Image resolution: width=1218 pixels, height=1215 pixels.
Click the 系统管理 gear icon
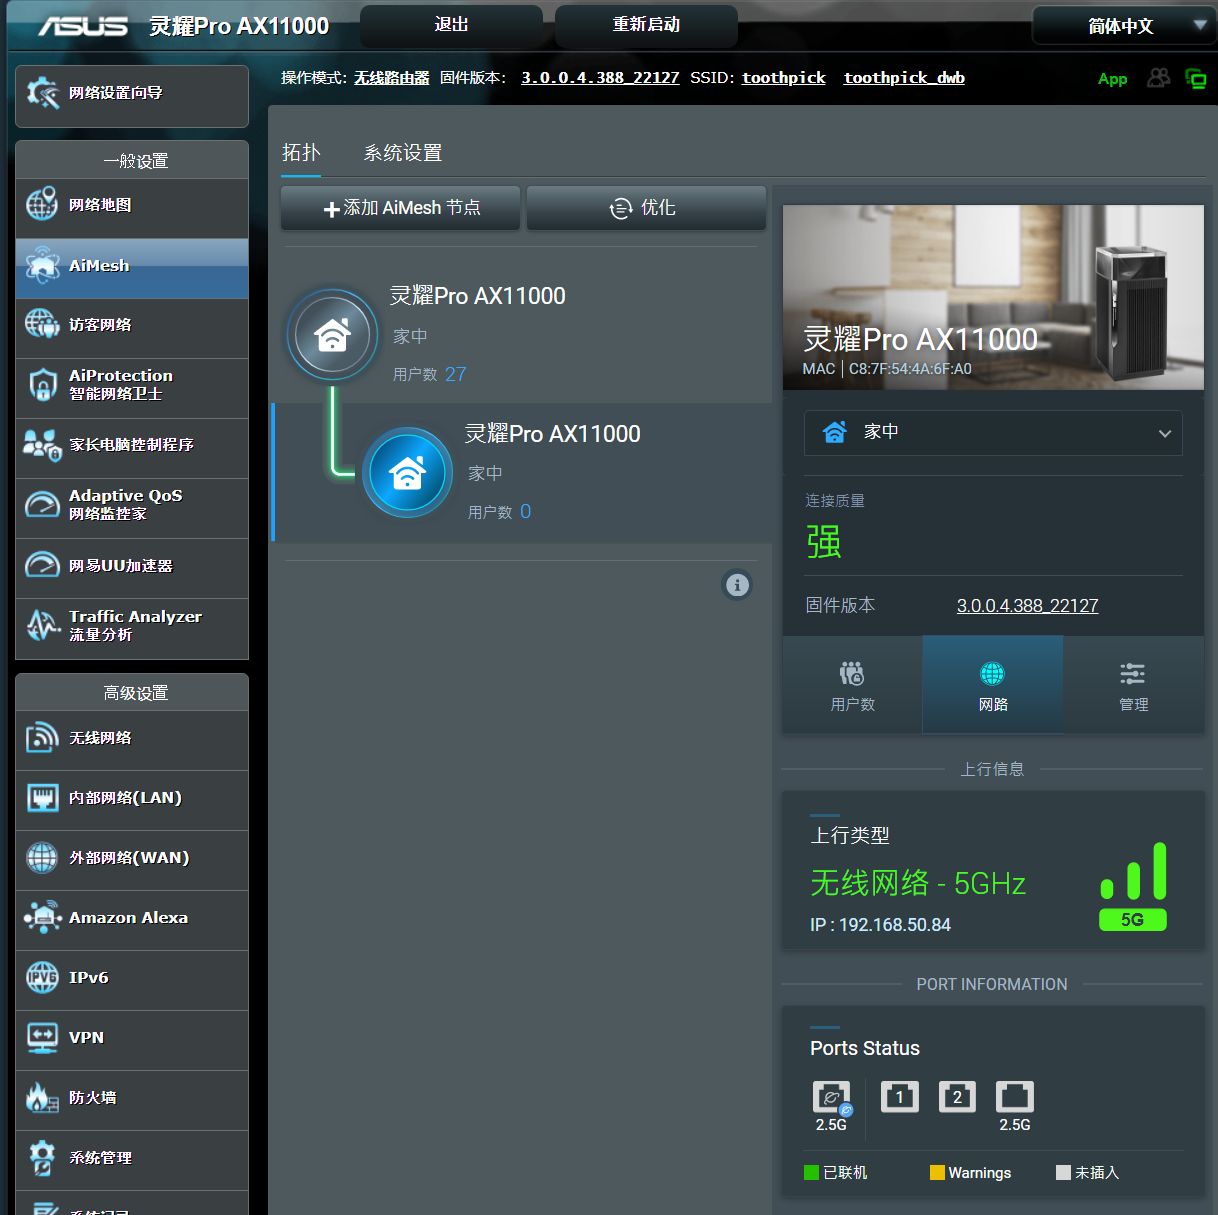pyautogui.click(x=42, y=1158)
